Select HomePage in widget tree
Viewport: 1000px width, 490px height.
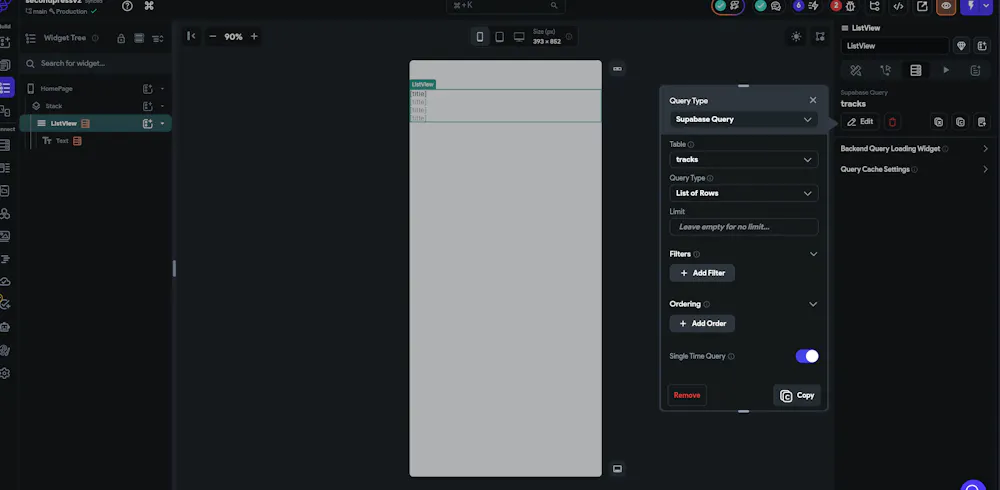point(57,89)
